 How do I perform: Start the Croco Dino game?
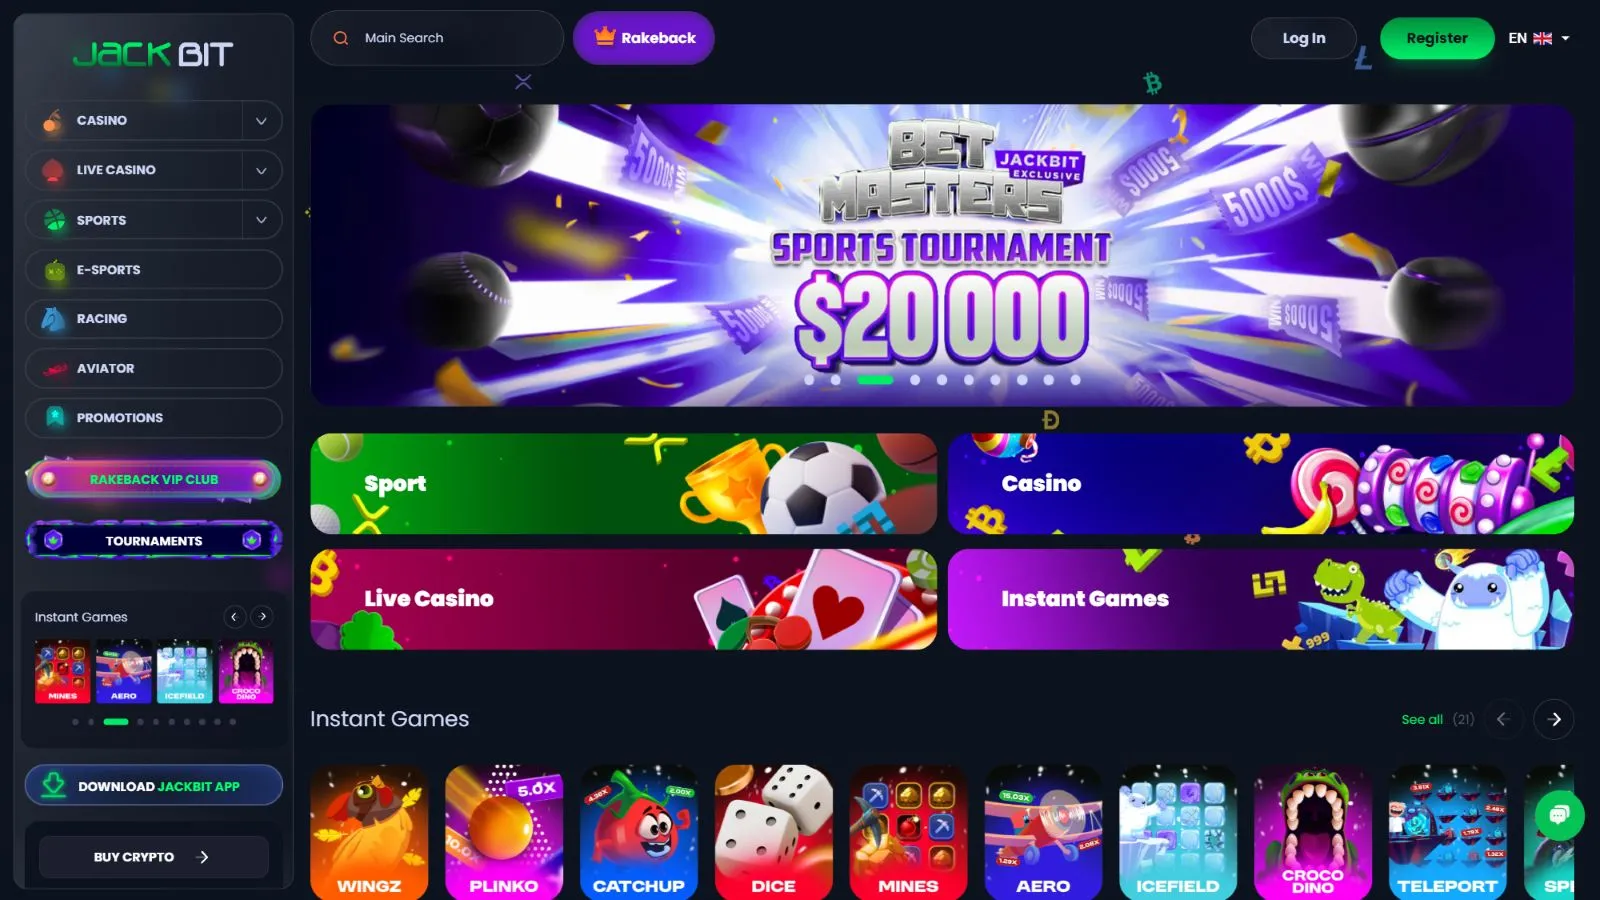[x=1313, y=832]
